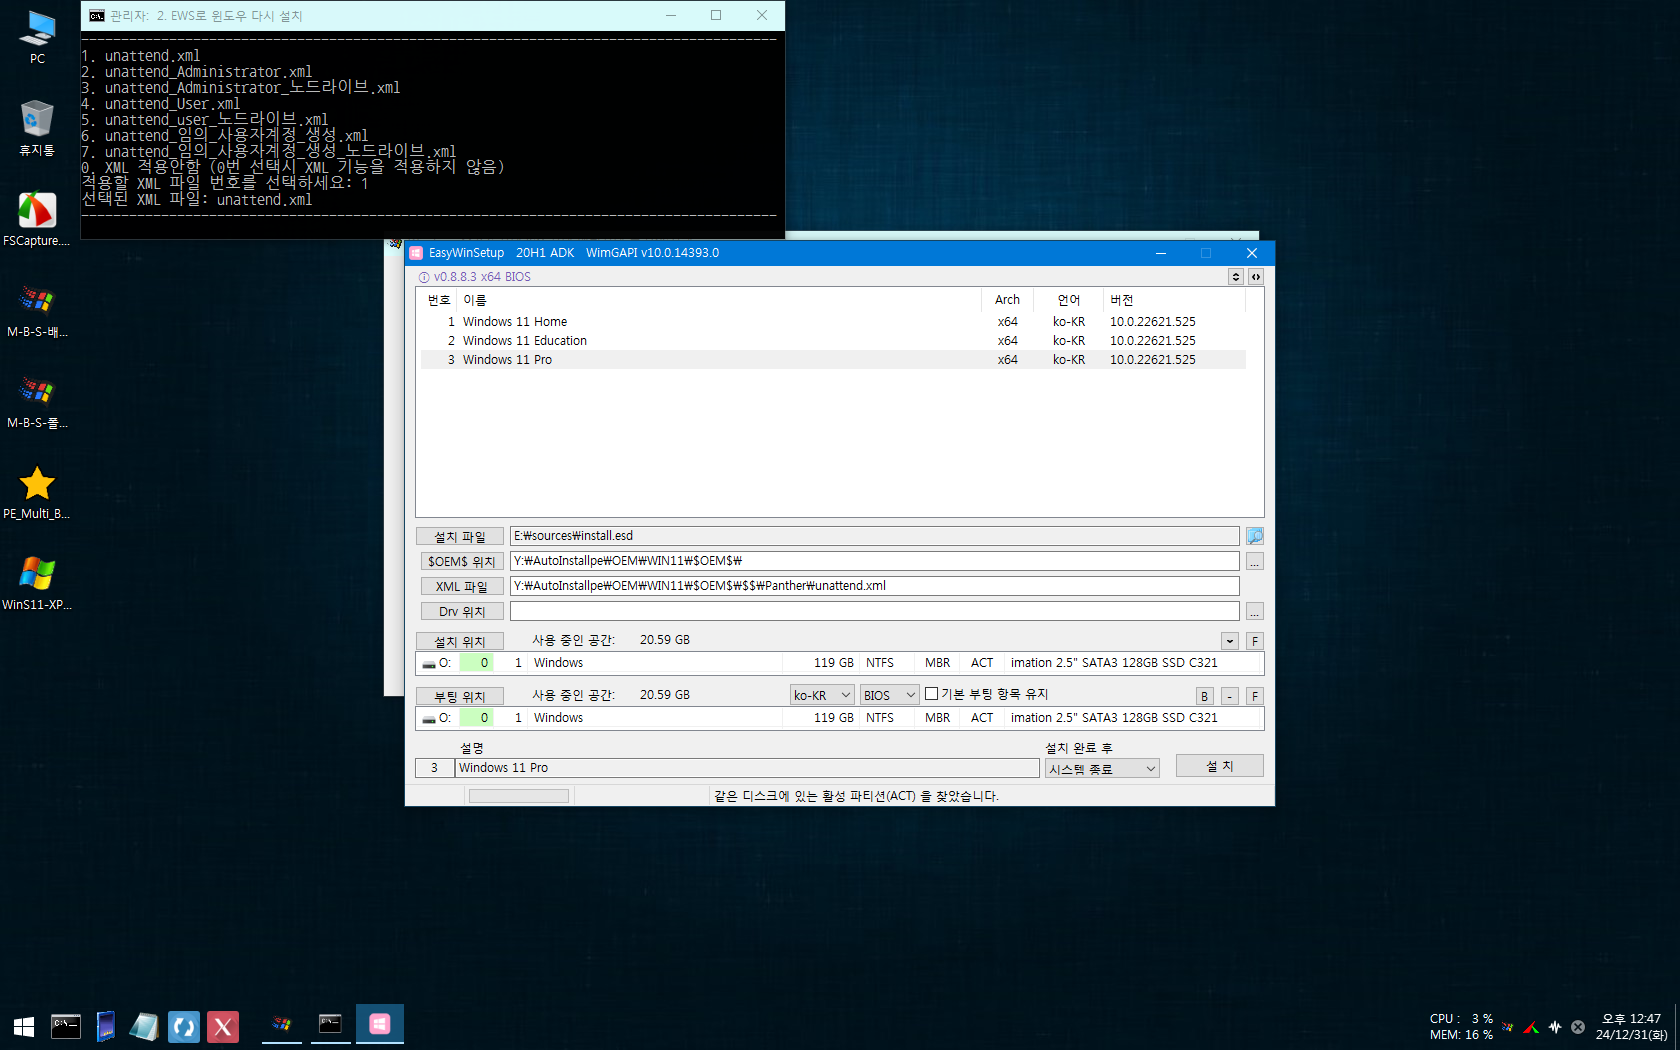Click the left-right arrows icon in the version bar
Viewport: 1680px width, 1050px height.
point(1256,277)
